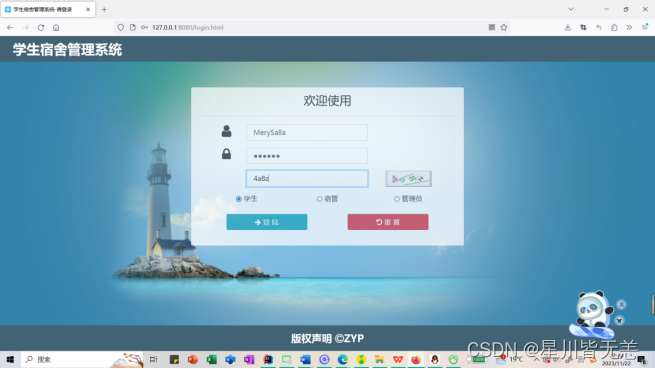Open Task View on the taskbar
The width and height of the screenshot is (655, 369).
[x=154, y=359]
